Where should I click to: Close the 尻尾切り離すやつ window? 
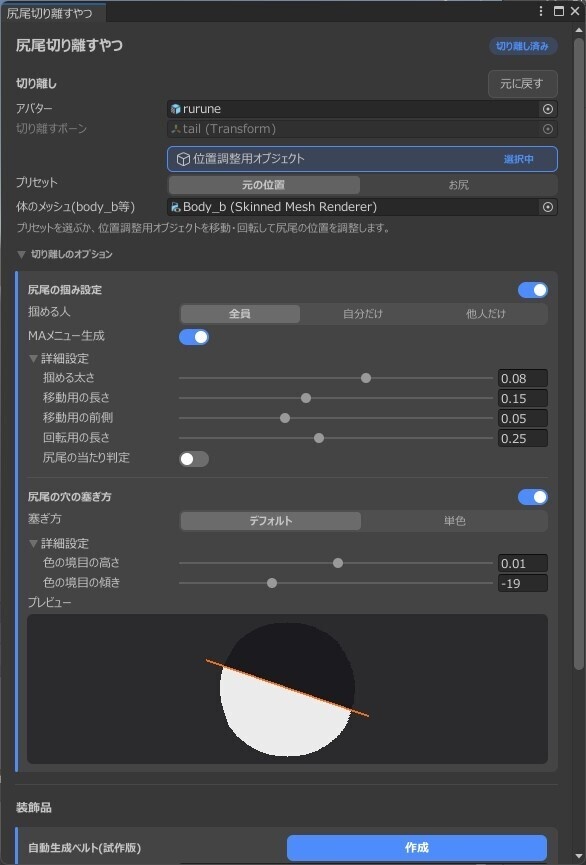coord(574,11)
